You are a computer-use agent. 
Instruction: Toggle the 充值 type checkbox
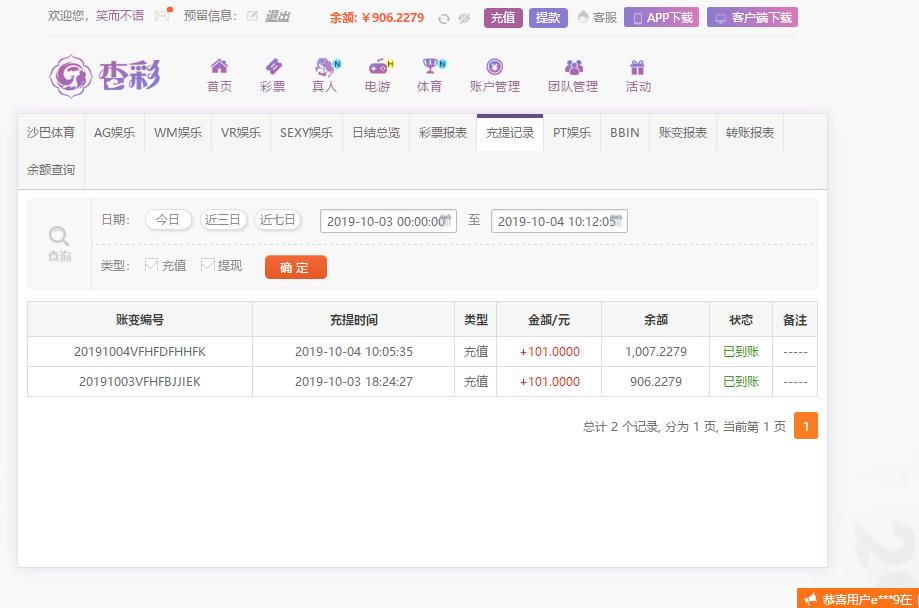click(x=151, y=265)
